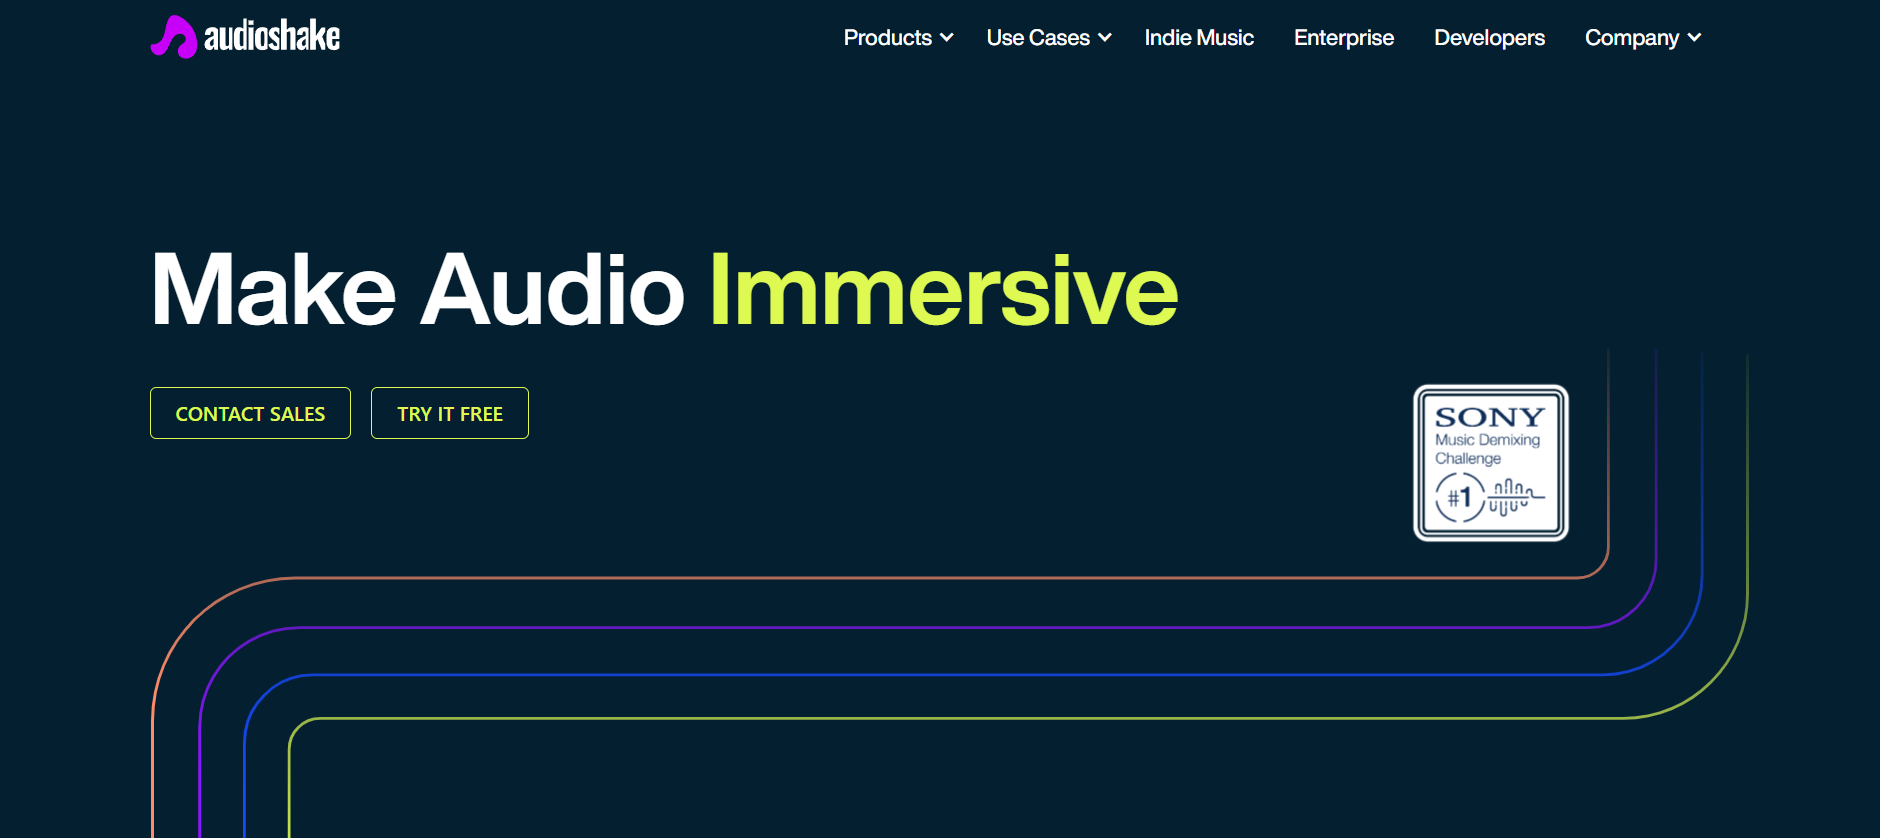This screenshot has width=1880, height=838.
Task: Visit the Developers page
Action: coord(1489,38)
